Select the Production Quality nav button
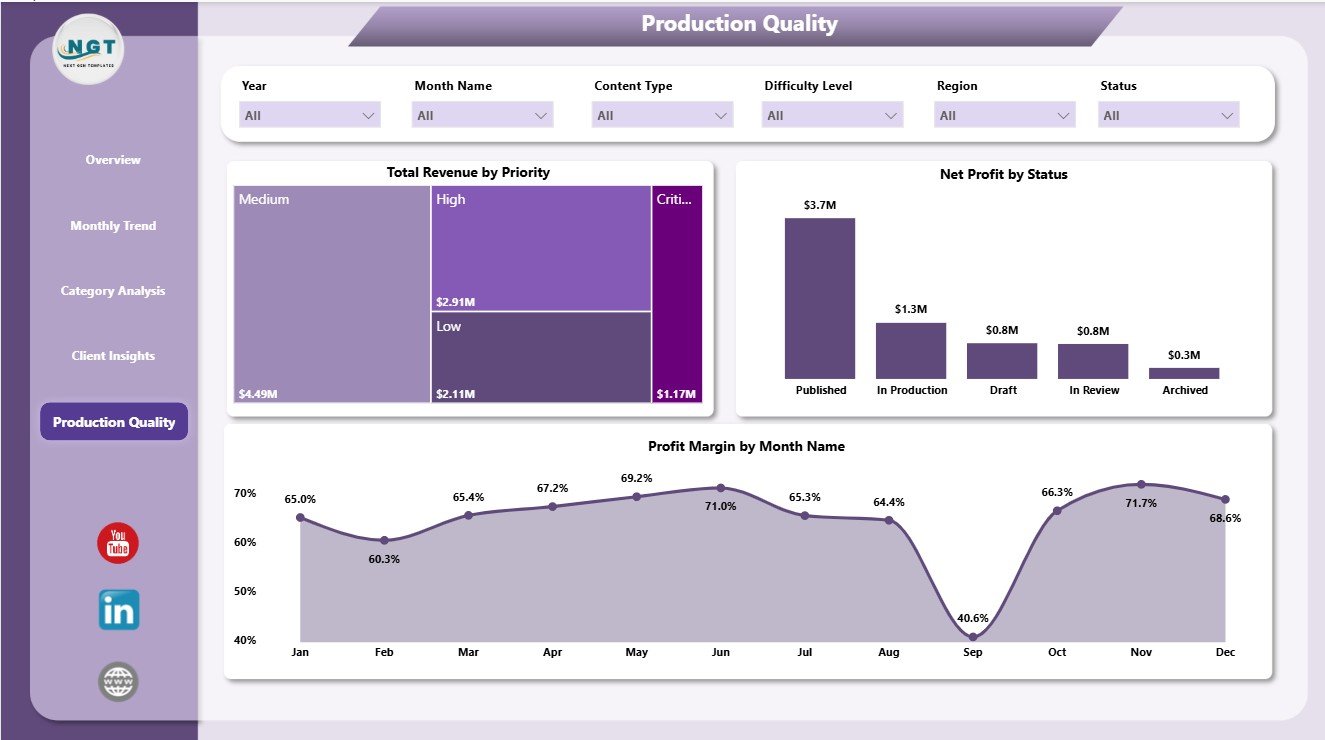 tap(114, 422)
